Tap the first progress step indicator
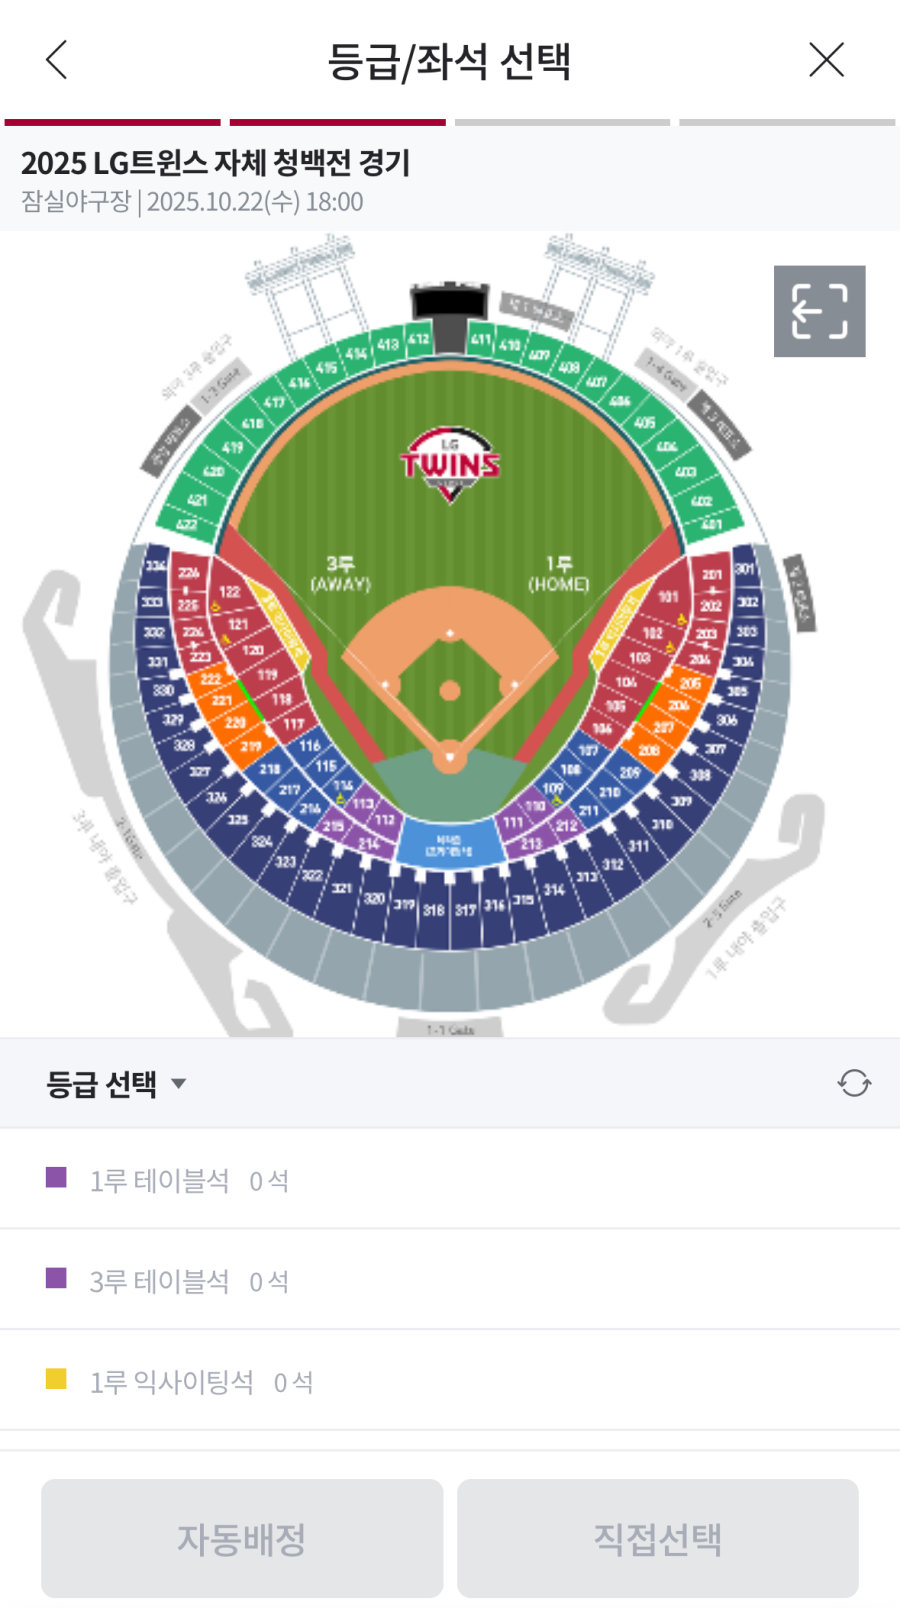Screen dimensions: 900x1608 coord(112,123)
